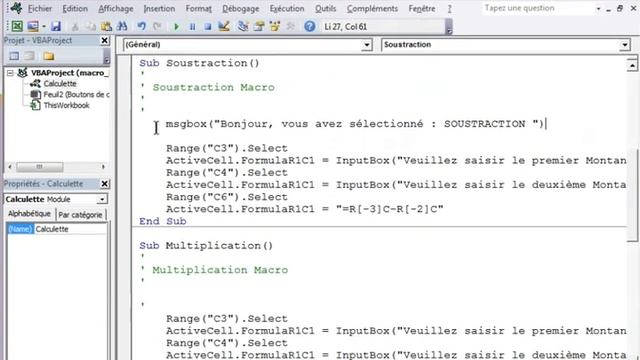Click the Redo icon
The height and width of the screenshot is (360, 640).
click(157, 27)
